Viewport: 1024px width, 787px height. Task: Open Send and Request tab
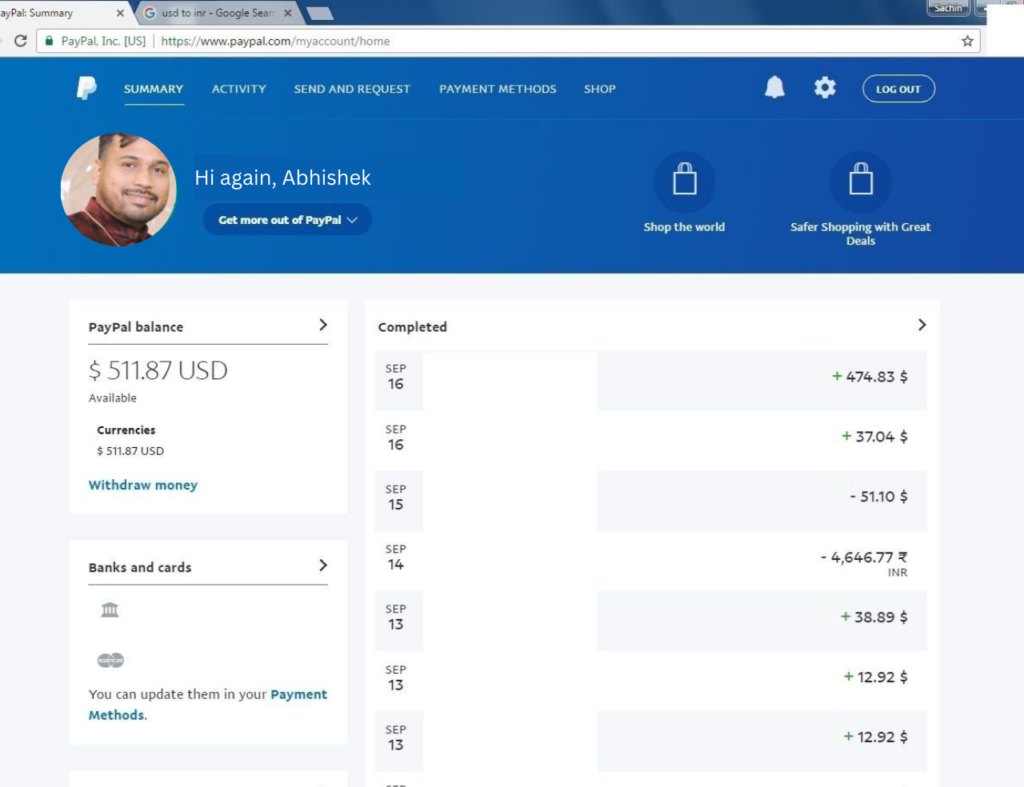352,89
